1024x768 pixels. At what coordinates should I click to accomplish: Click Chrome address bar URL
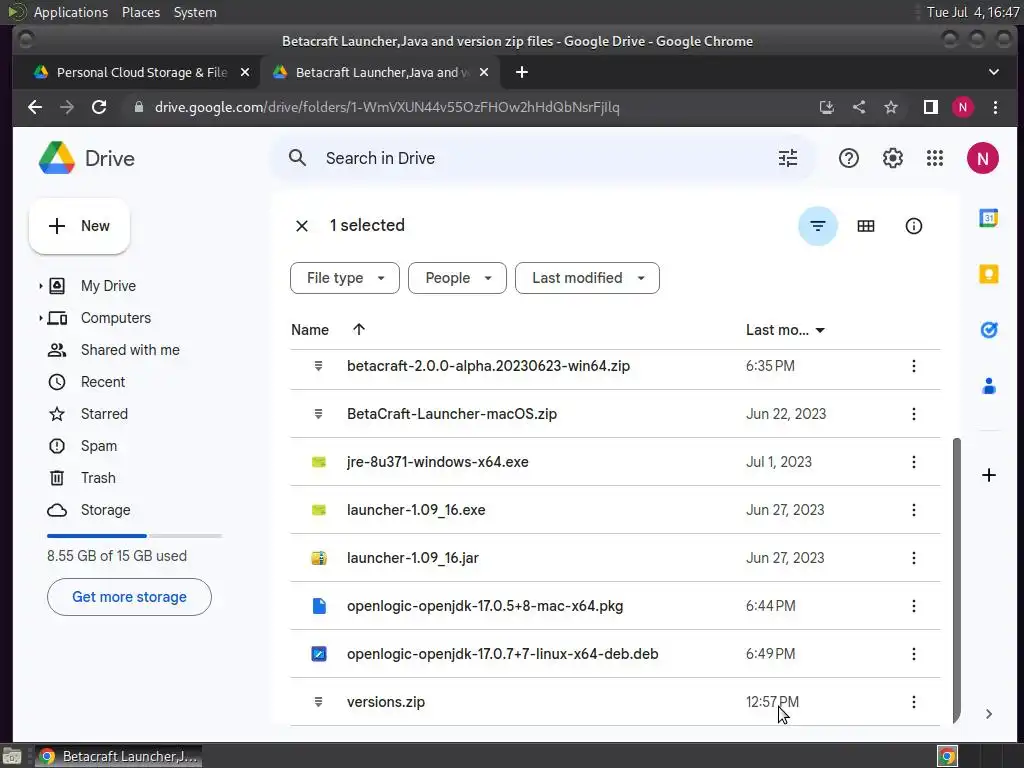point(387,107)
